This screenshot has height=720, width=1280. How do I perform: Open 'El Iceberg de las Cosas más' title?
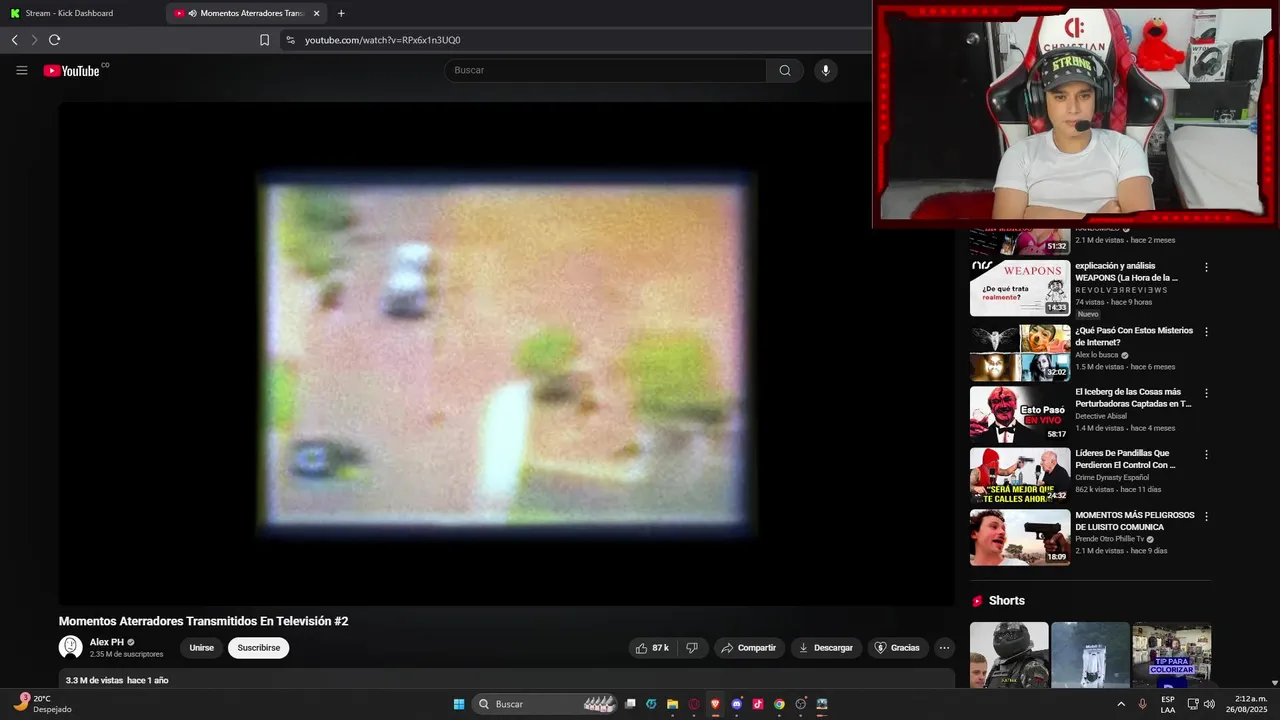pos(1133,398)
